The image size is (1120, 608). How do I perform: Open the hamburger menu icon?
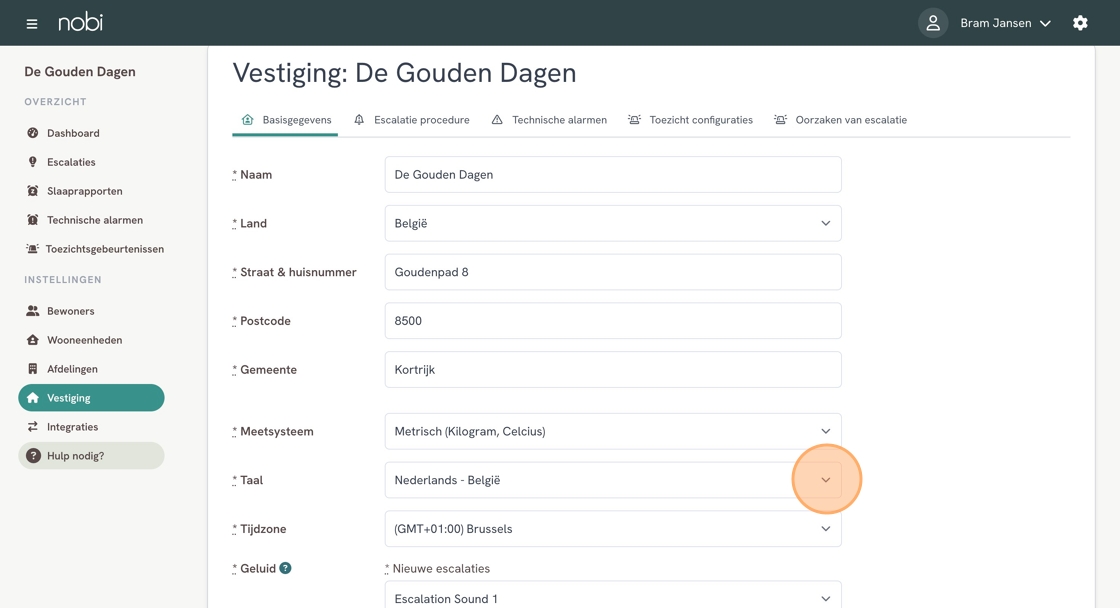click(32, 23)
